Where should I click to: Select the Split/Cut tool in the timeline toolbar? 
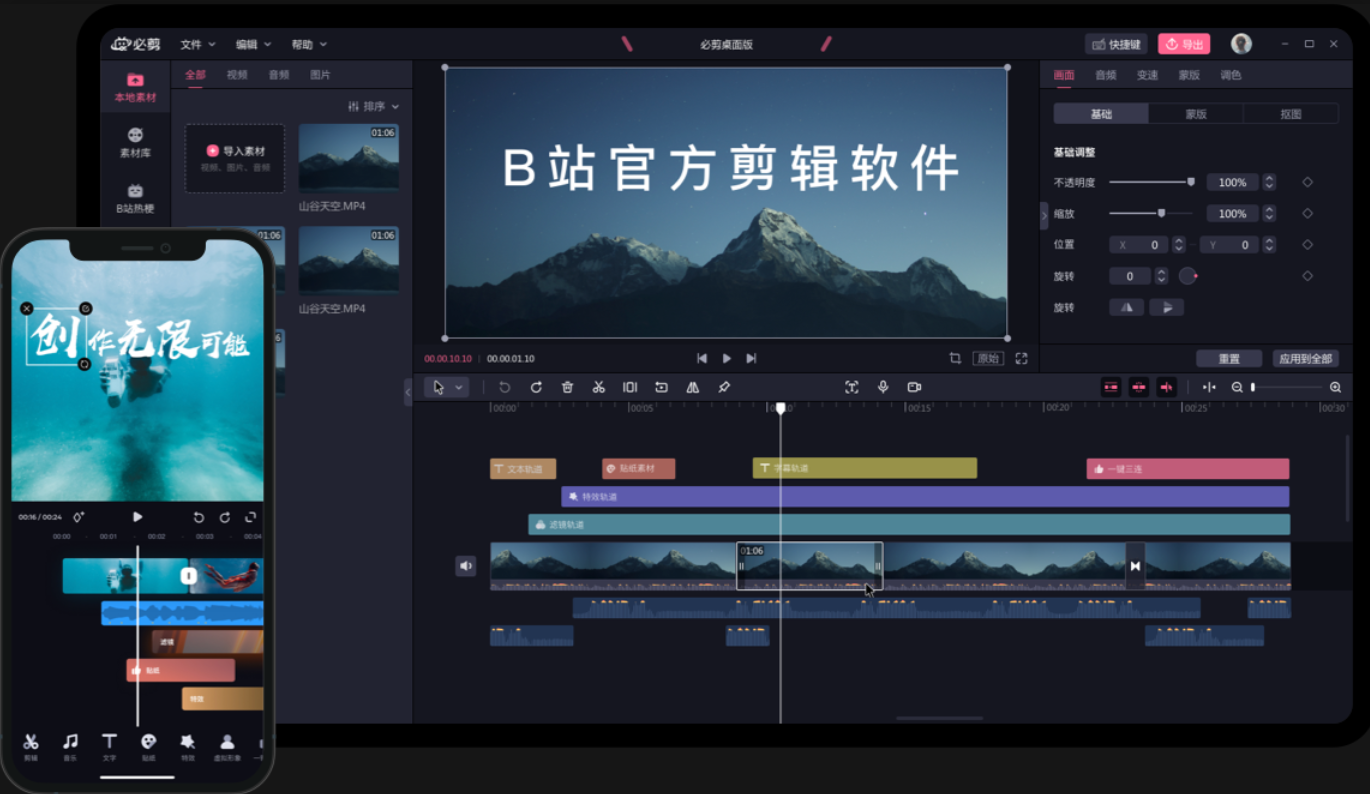coord(598,387)
